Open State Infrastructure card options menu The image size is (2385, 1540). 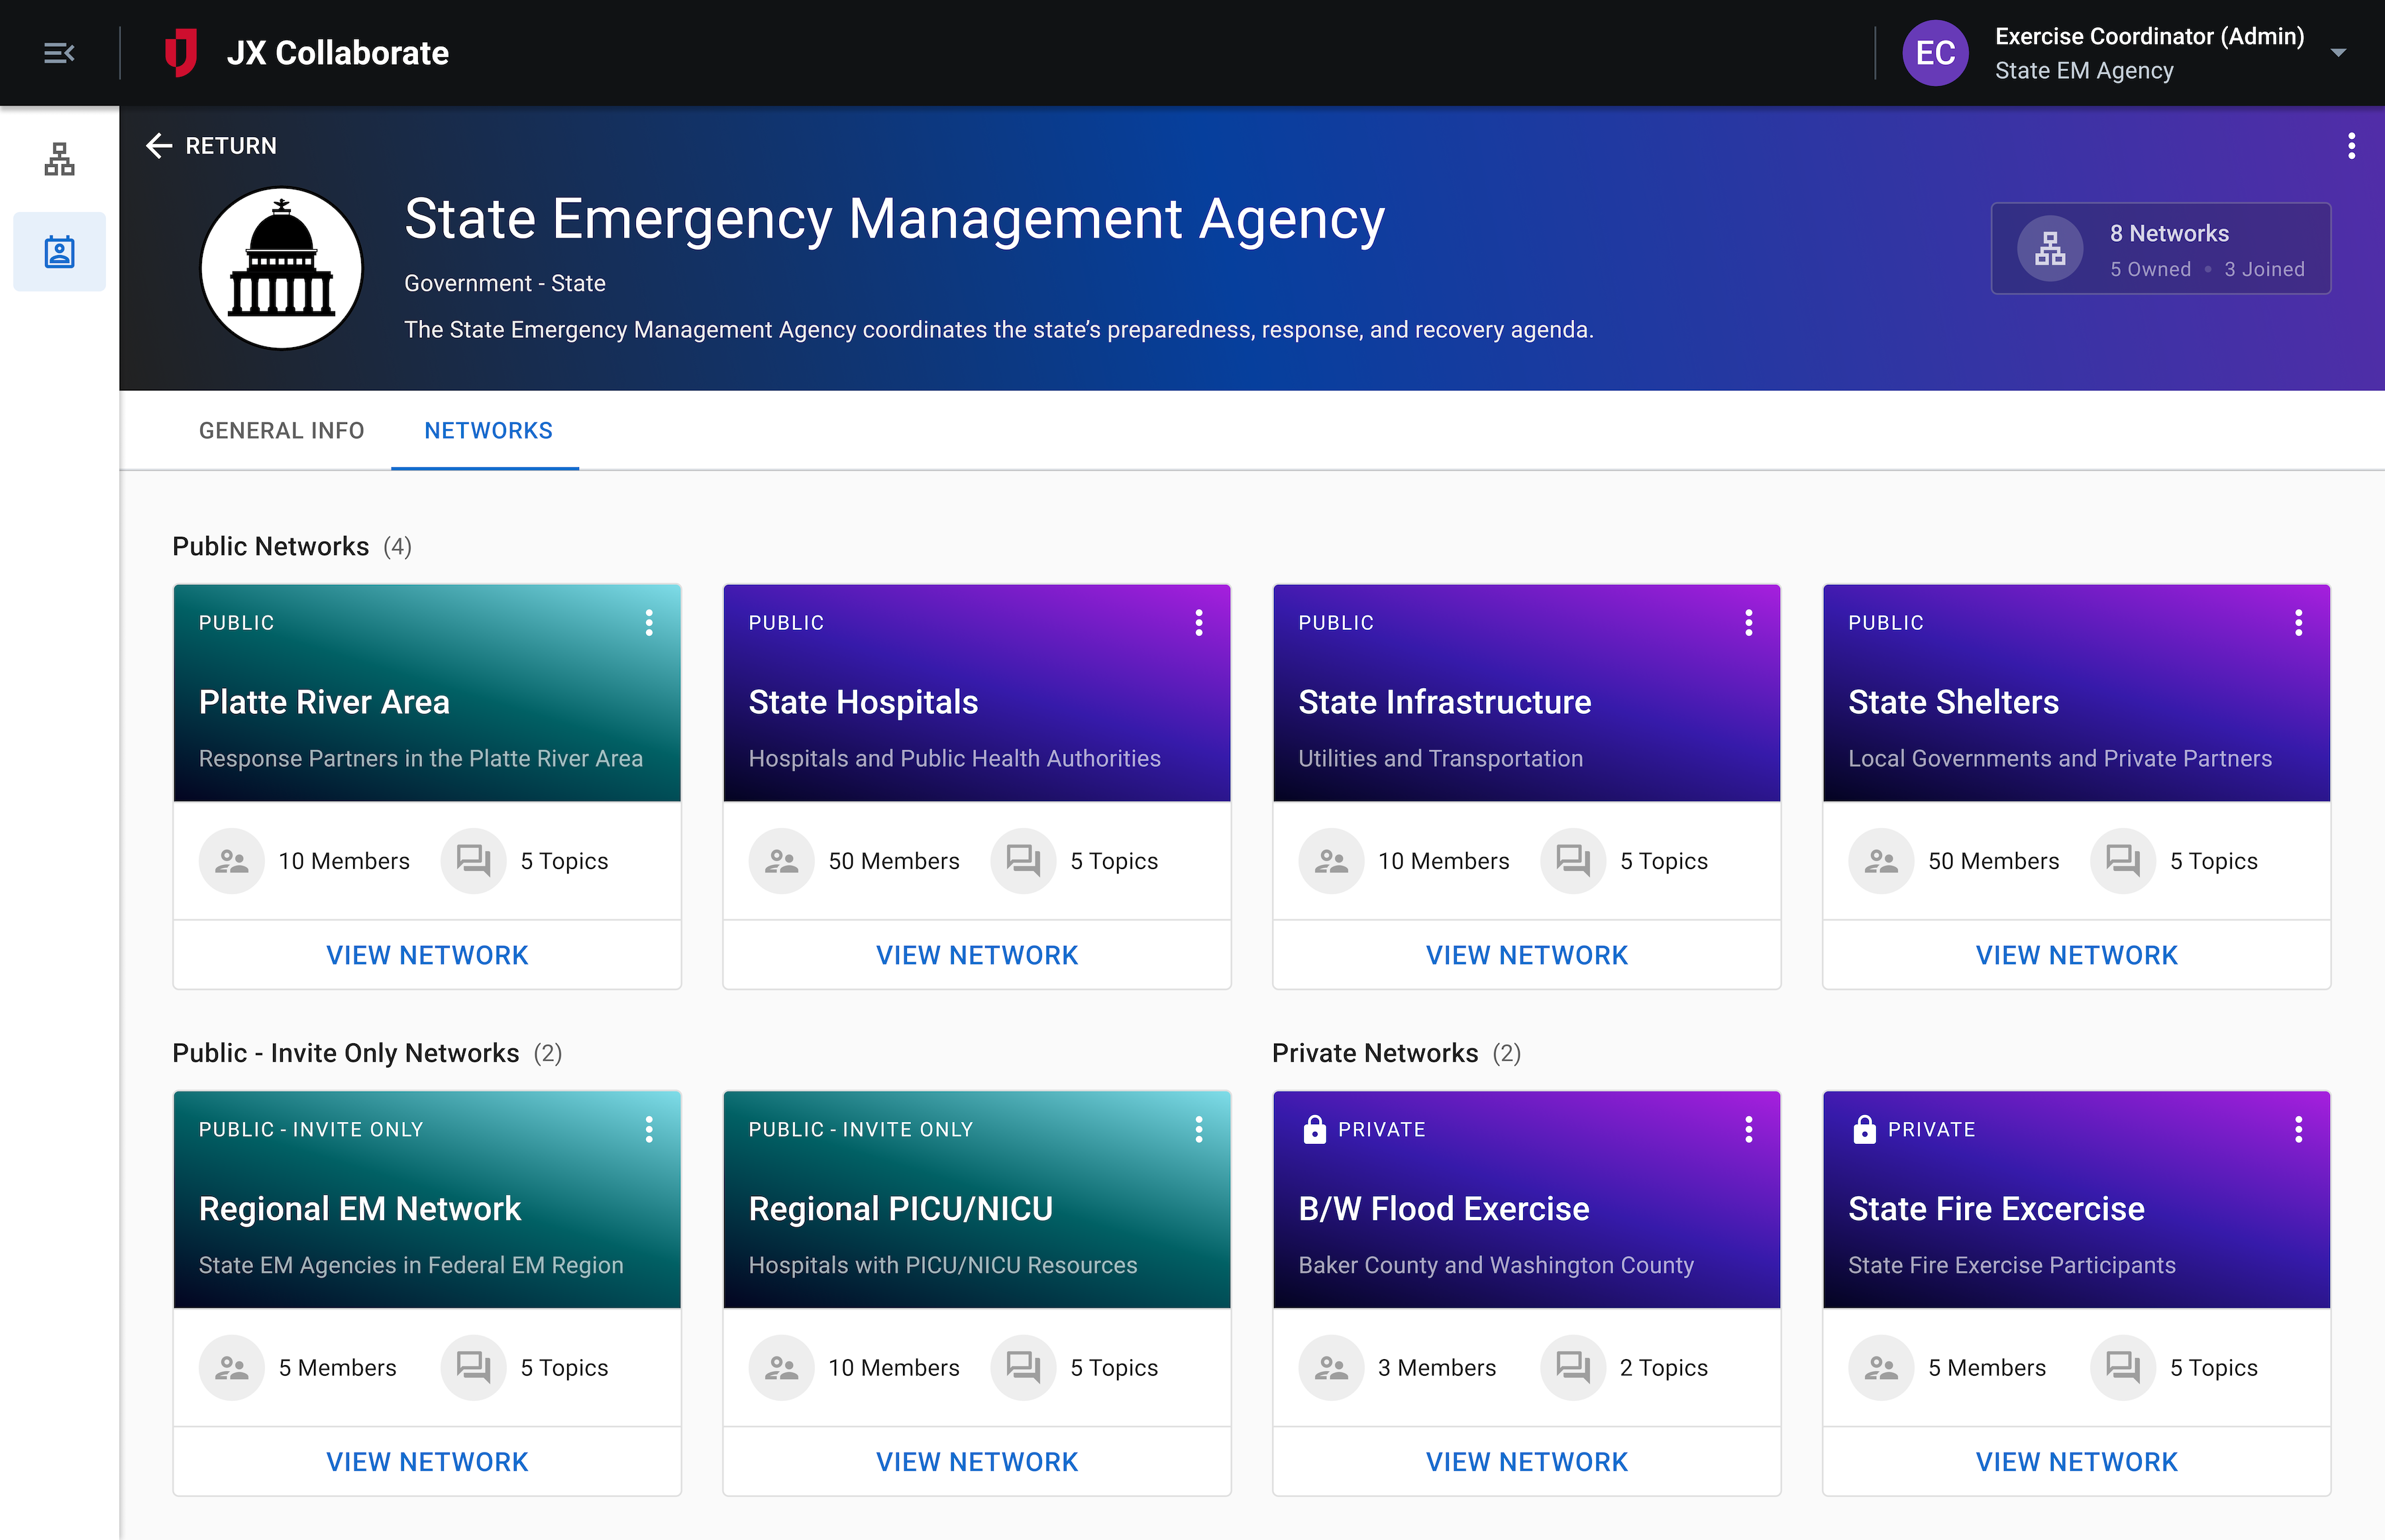[1749, 623]
